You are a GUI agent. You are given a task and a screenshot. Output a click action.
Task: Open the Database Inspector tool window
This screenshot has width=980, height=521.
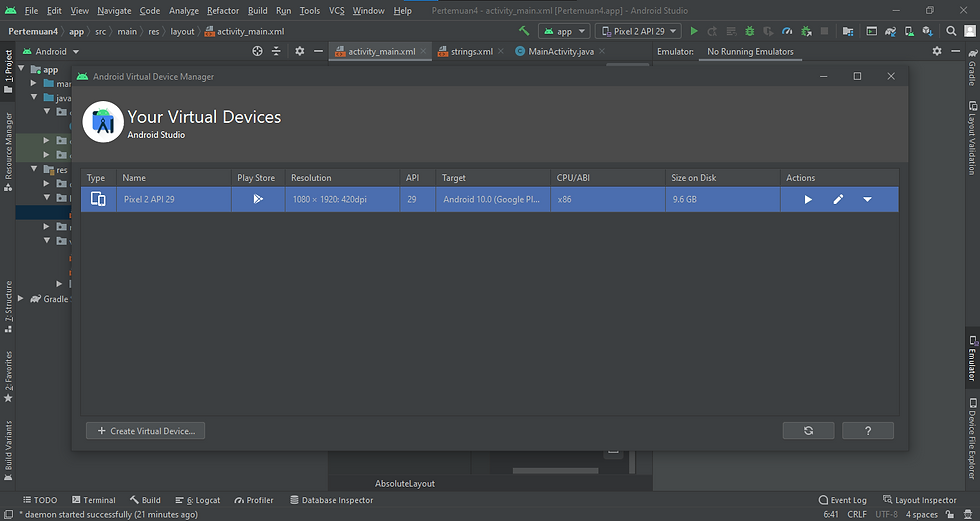pyautogui.click(x=332, y=500)
